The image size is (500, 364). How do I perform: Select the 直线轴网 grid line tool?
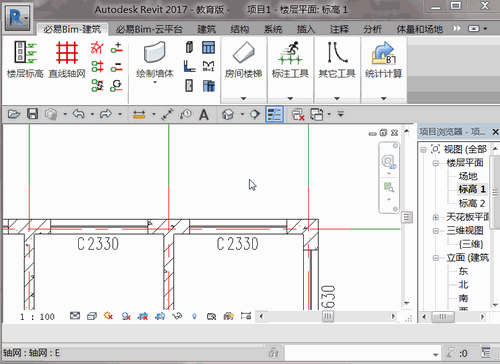pyautogui.click(x=67, y=59)
